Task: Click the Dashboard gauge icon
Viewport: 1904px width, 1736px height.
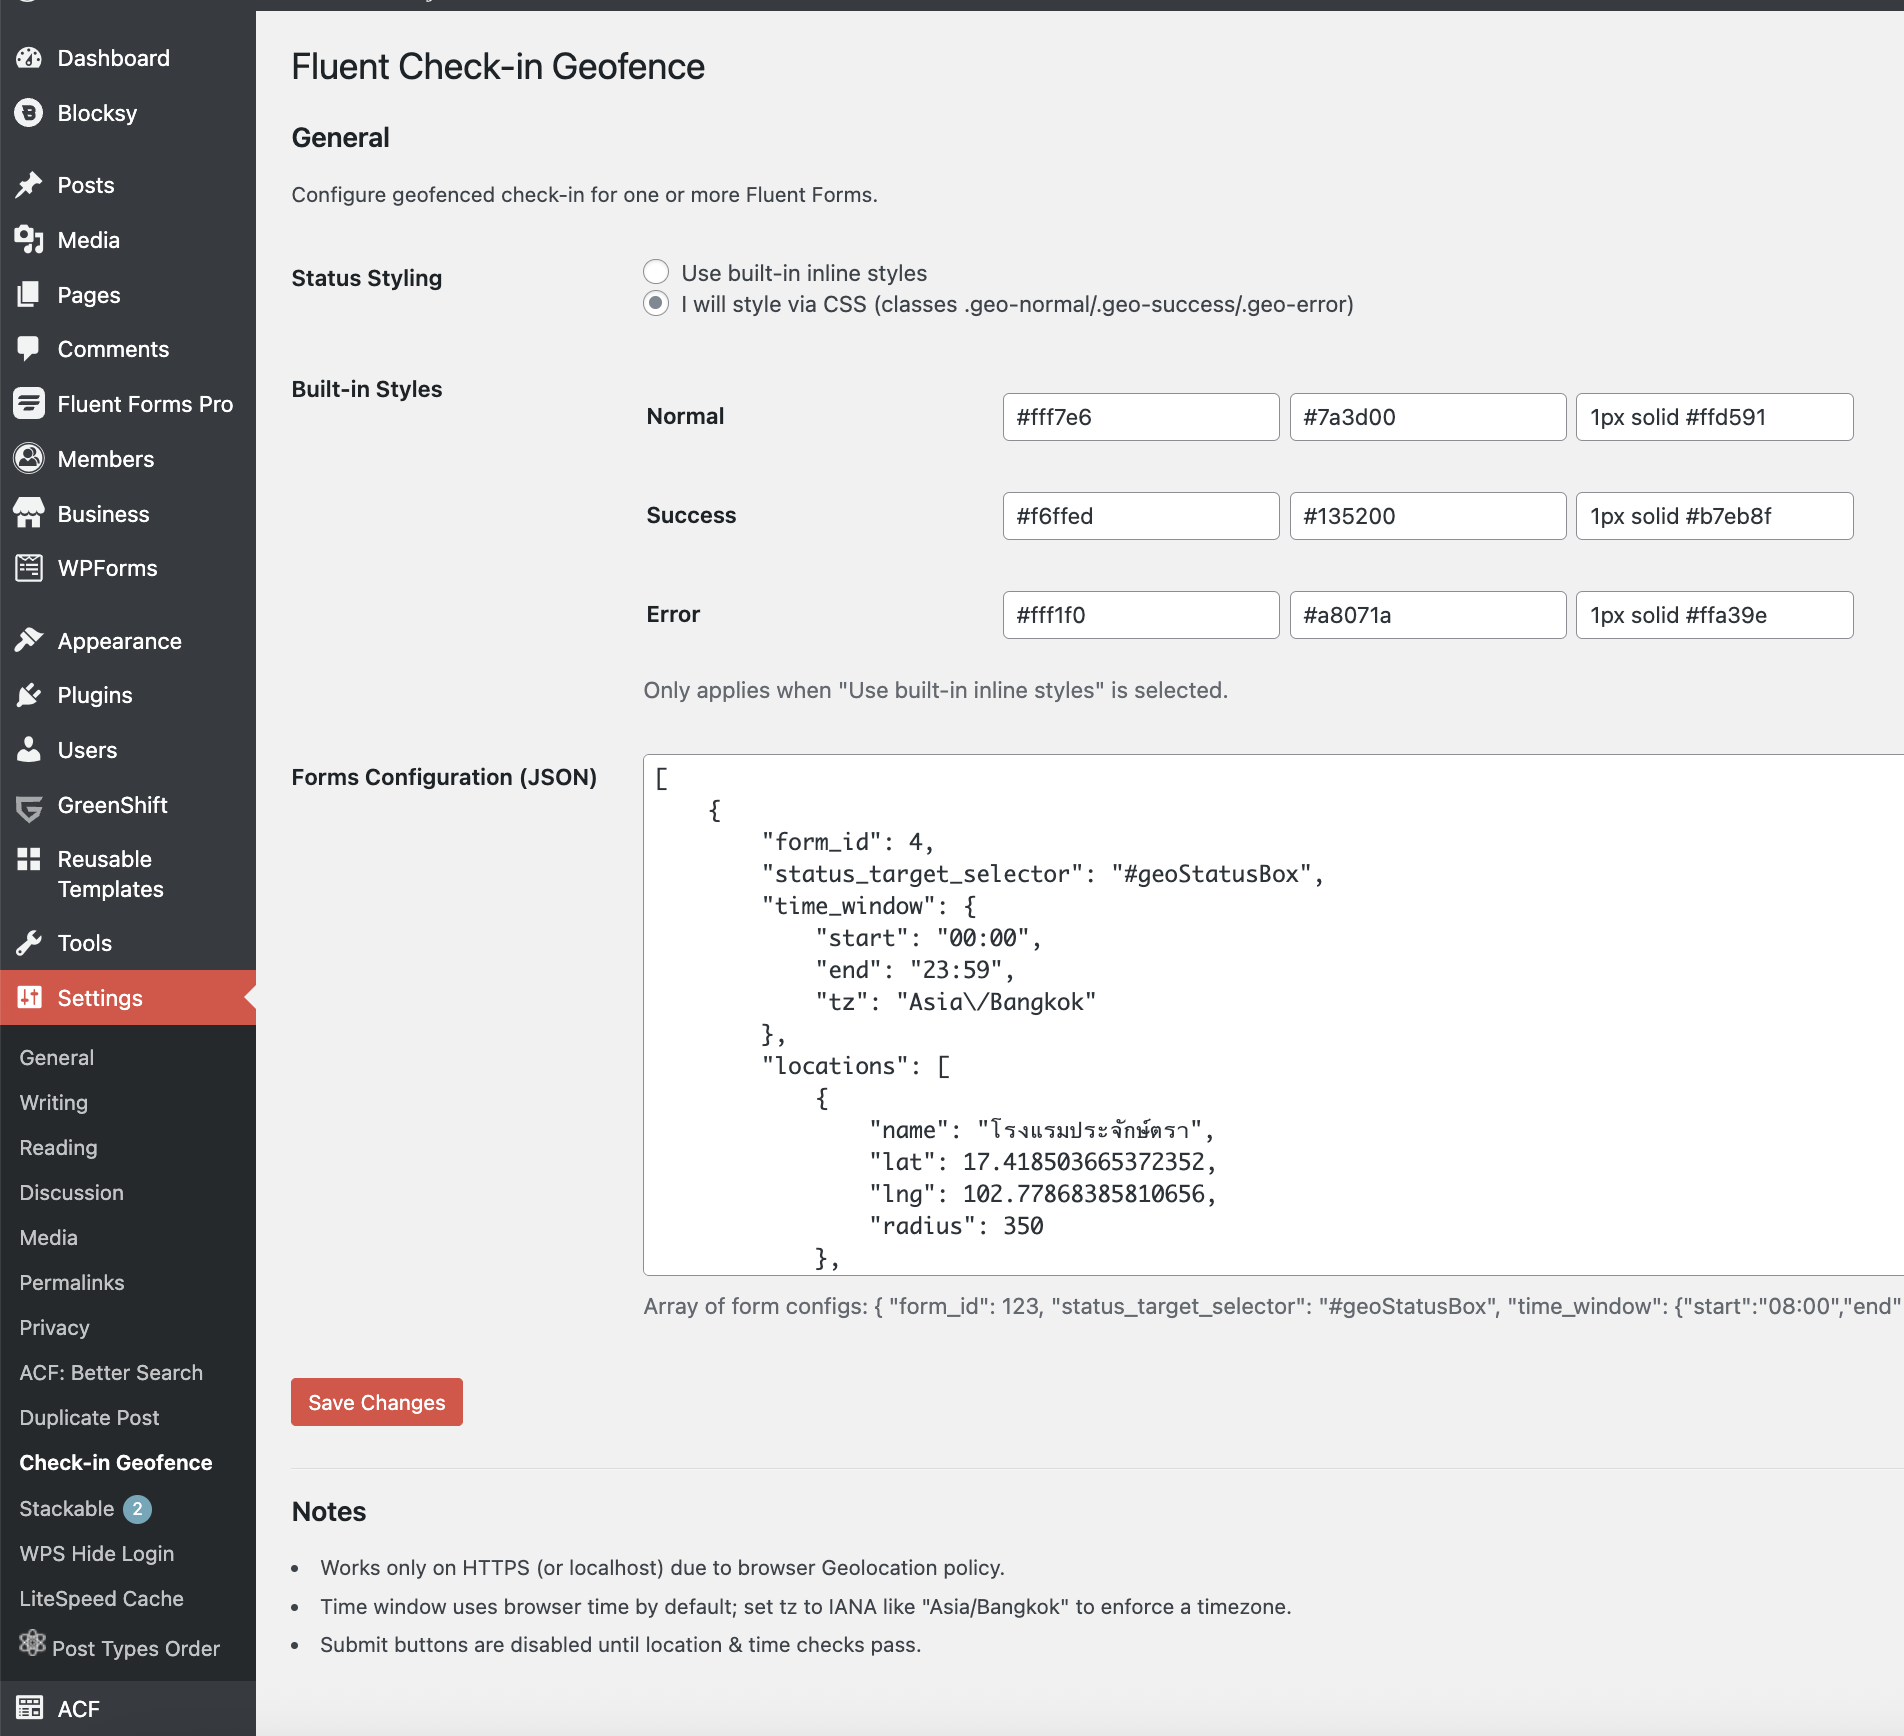Action: point(29,58)
